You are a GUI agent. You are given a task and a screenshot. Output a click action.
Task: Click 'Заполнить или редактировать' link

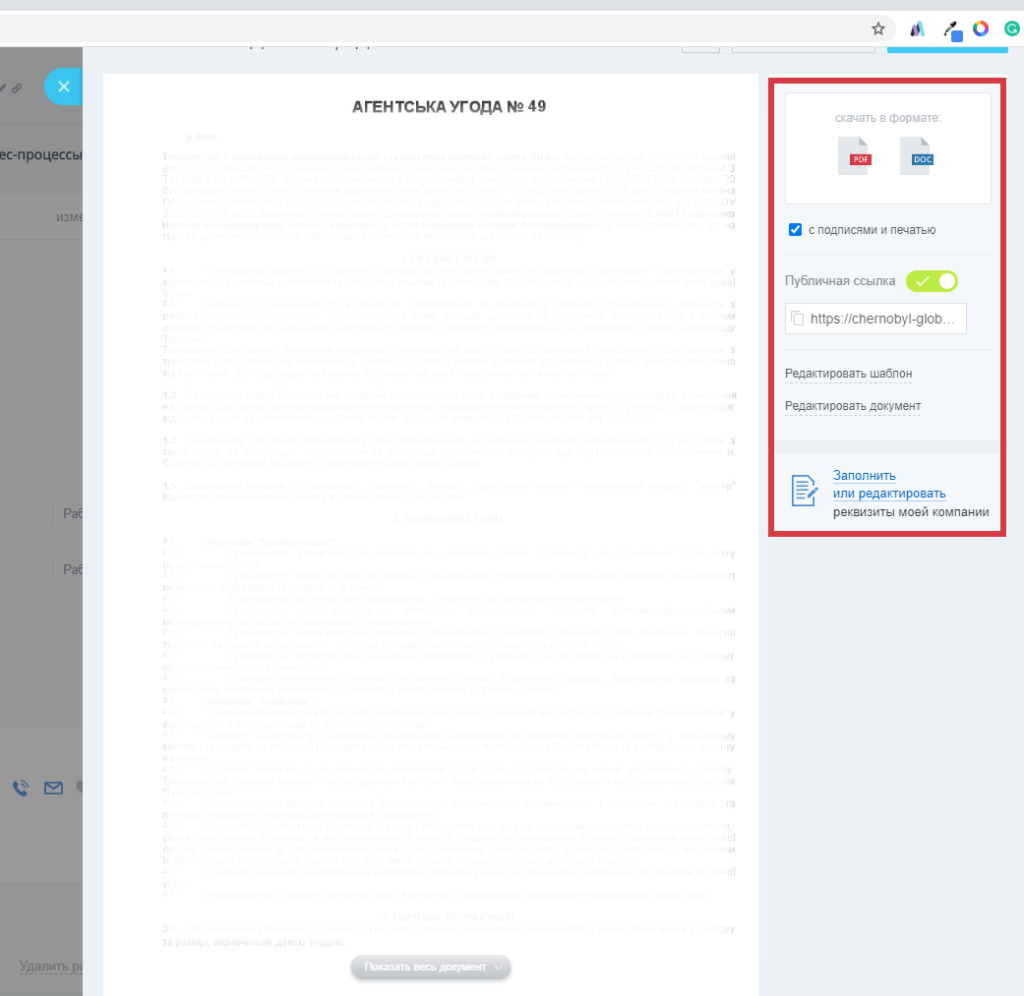click(x=889, y=485)
